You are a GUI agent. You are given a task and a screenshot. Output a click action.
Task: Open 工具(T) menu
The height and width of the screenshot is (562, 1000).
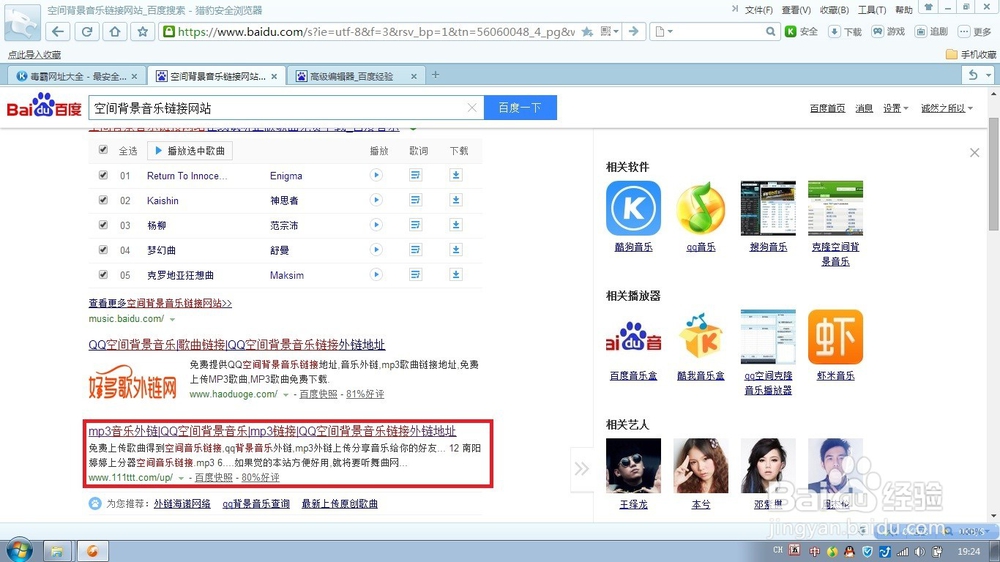(x=872, y=10)
